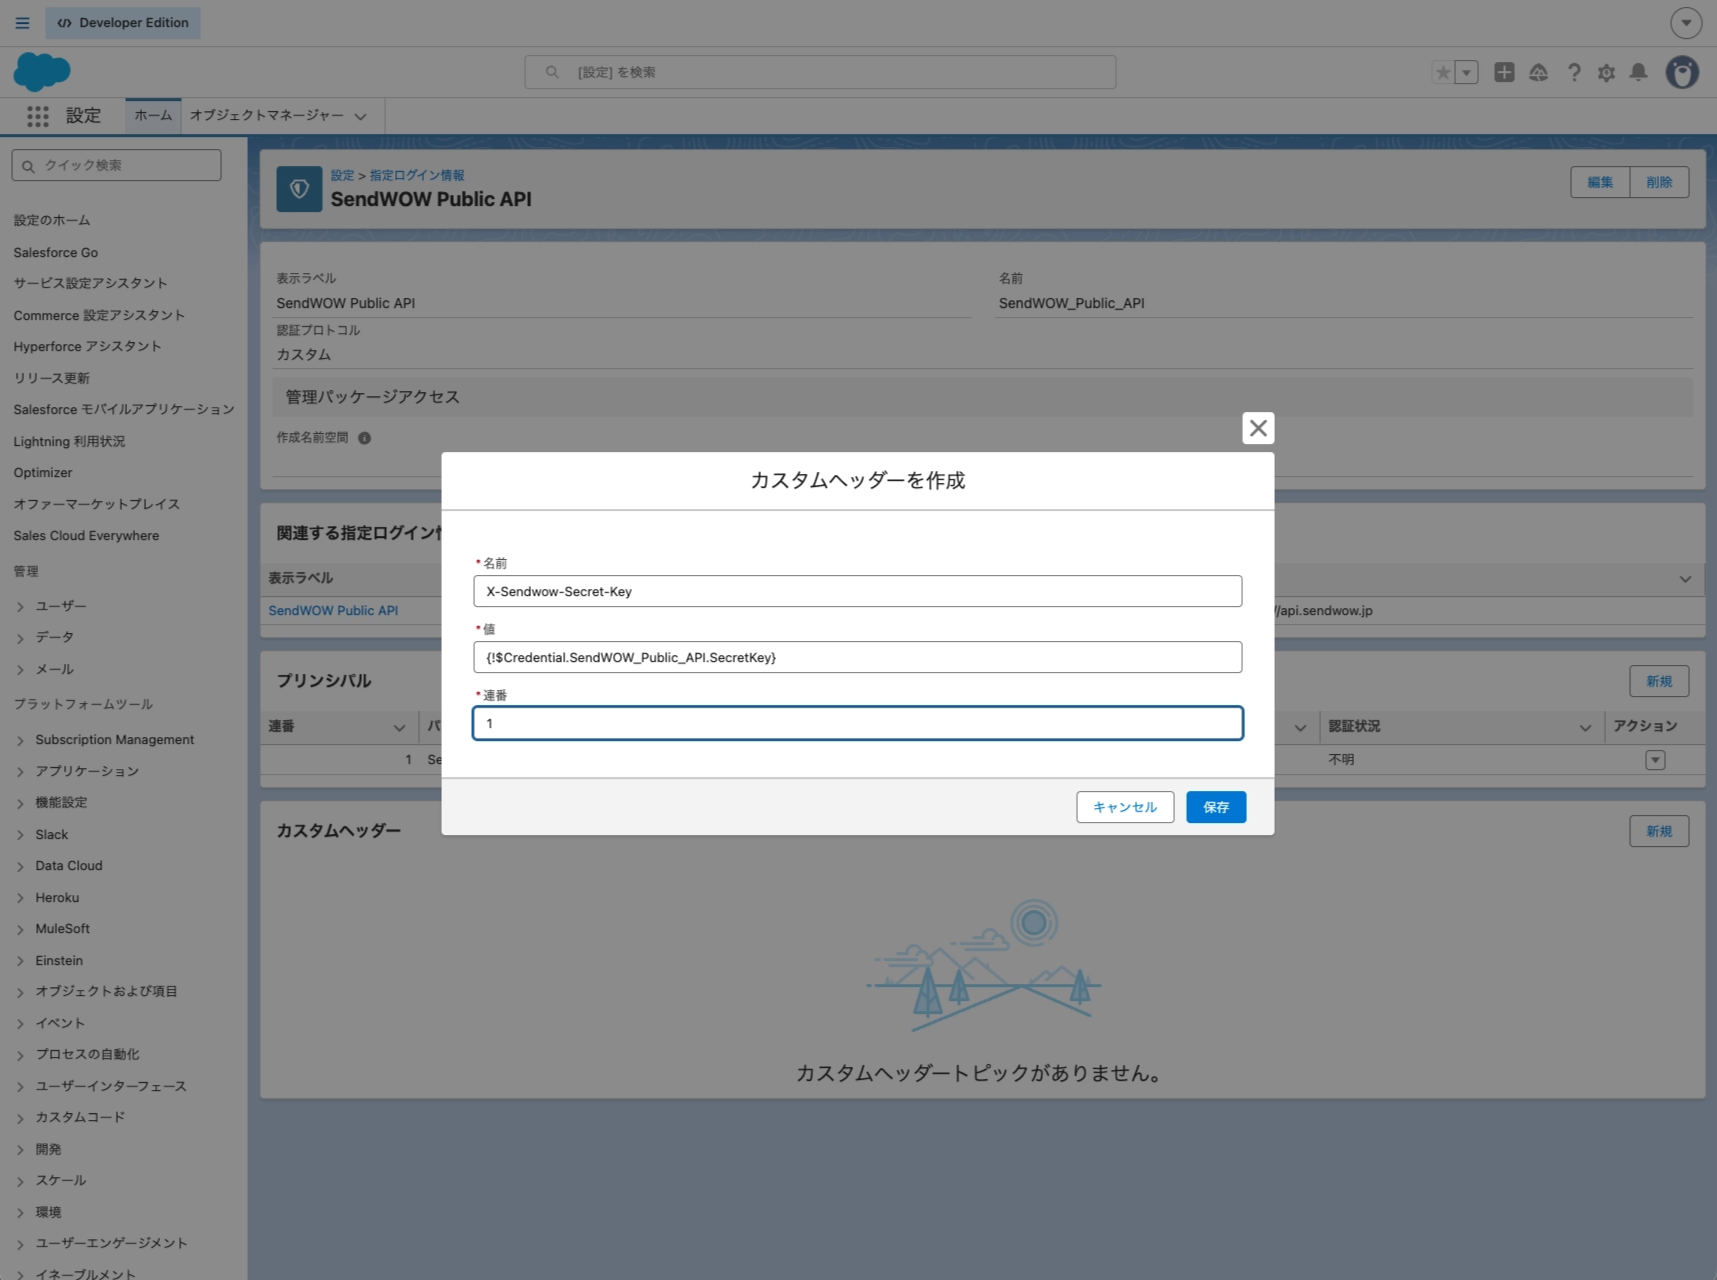This screenshot has height=1280, width=1717.
Task: Click the 指定ログイン情報 breadcrumb link
Action: coord(417,175)
